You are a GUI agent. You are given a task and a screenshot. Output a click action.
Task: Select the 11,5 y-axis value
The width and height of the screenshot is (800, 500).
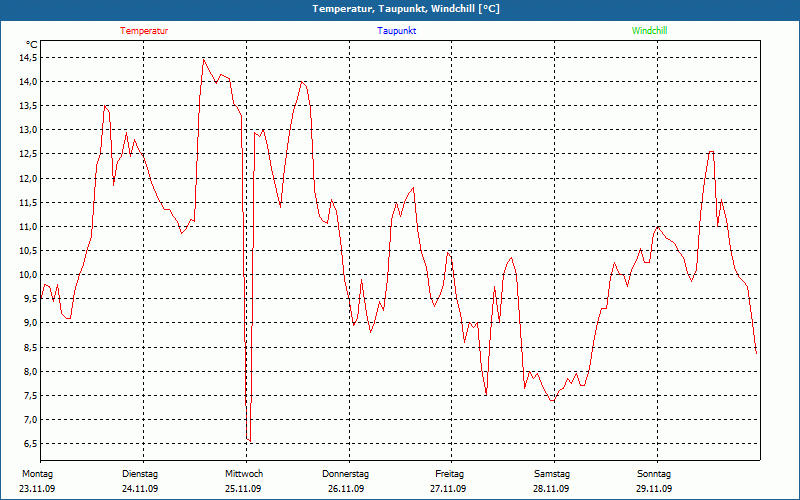pos(28,203)
